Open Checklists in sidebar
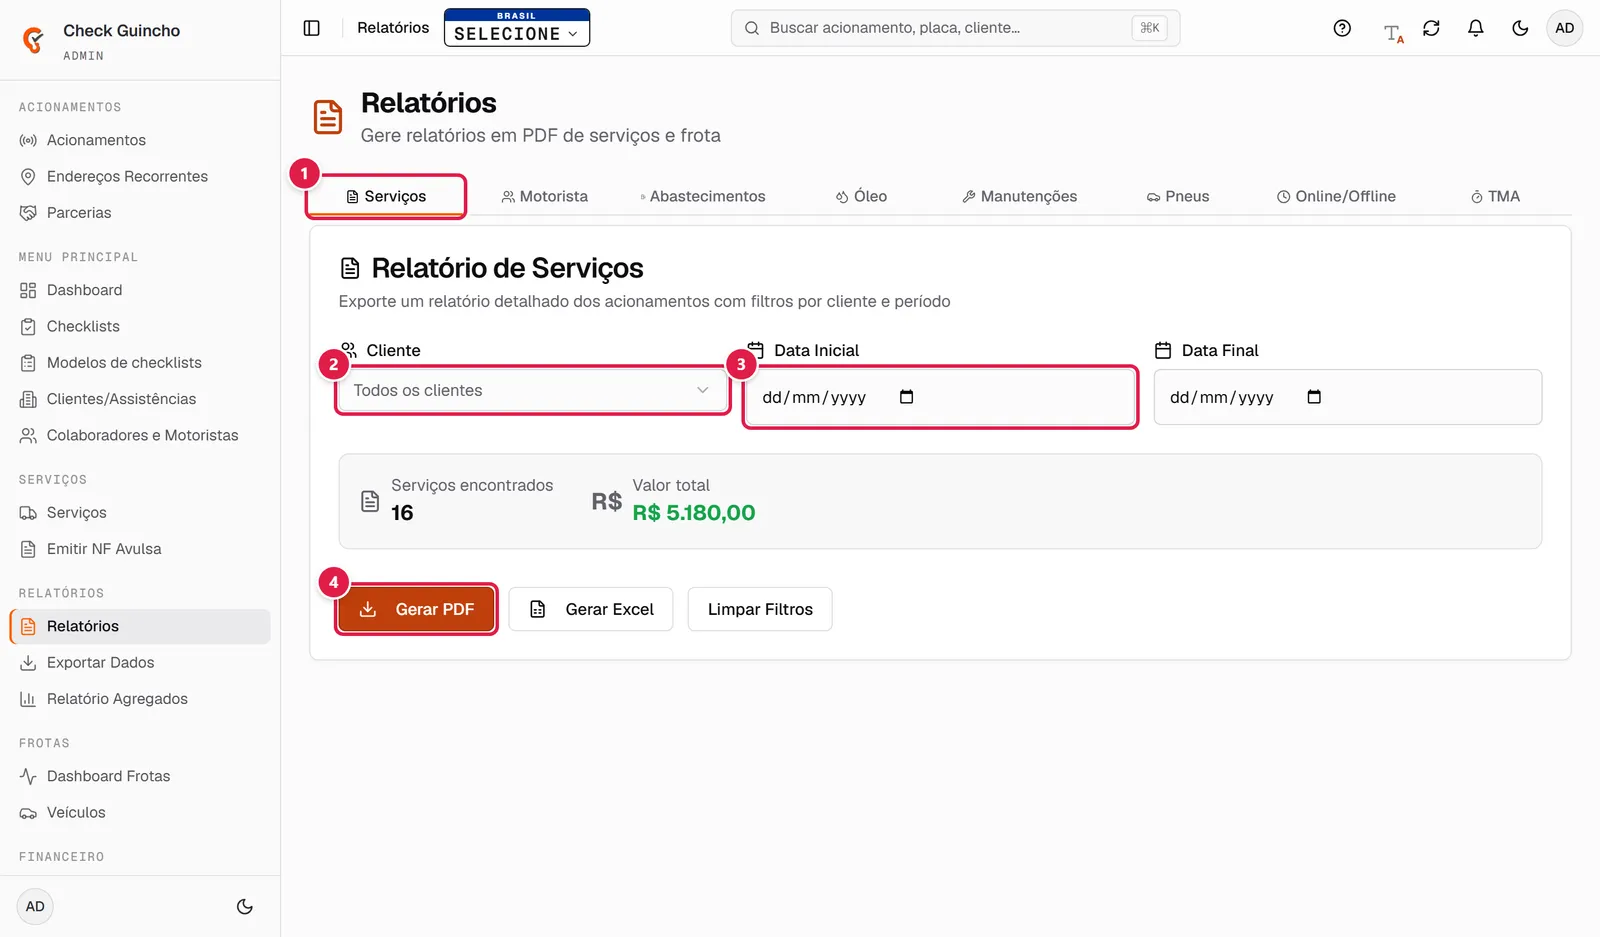Image resolution: width=1600 pixels, height=937 pixels. (140, 326)
